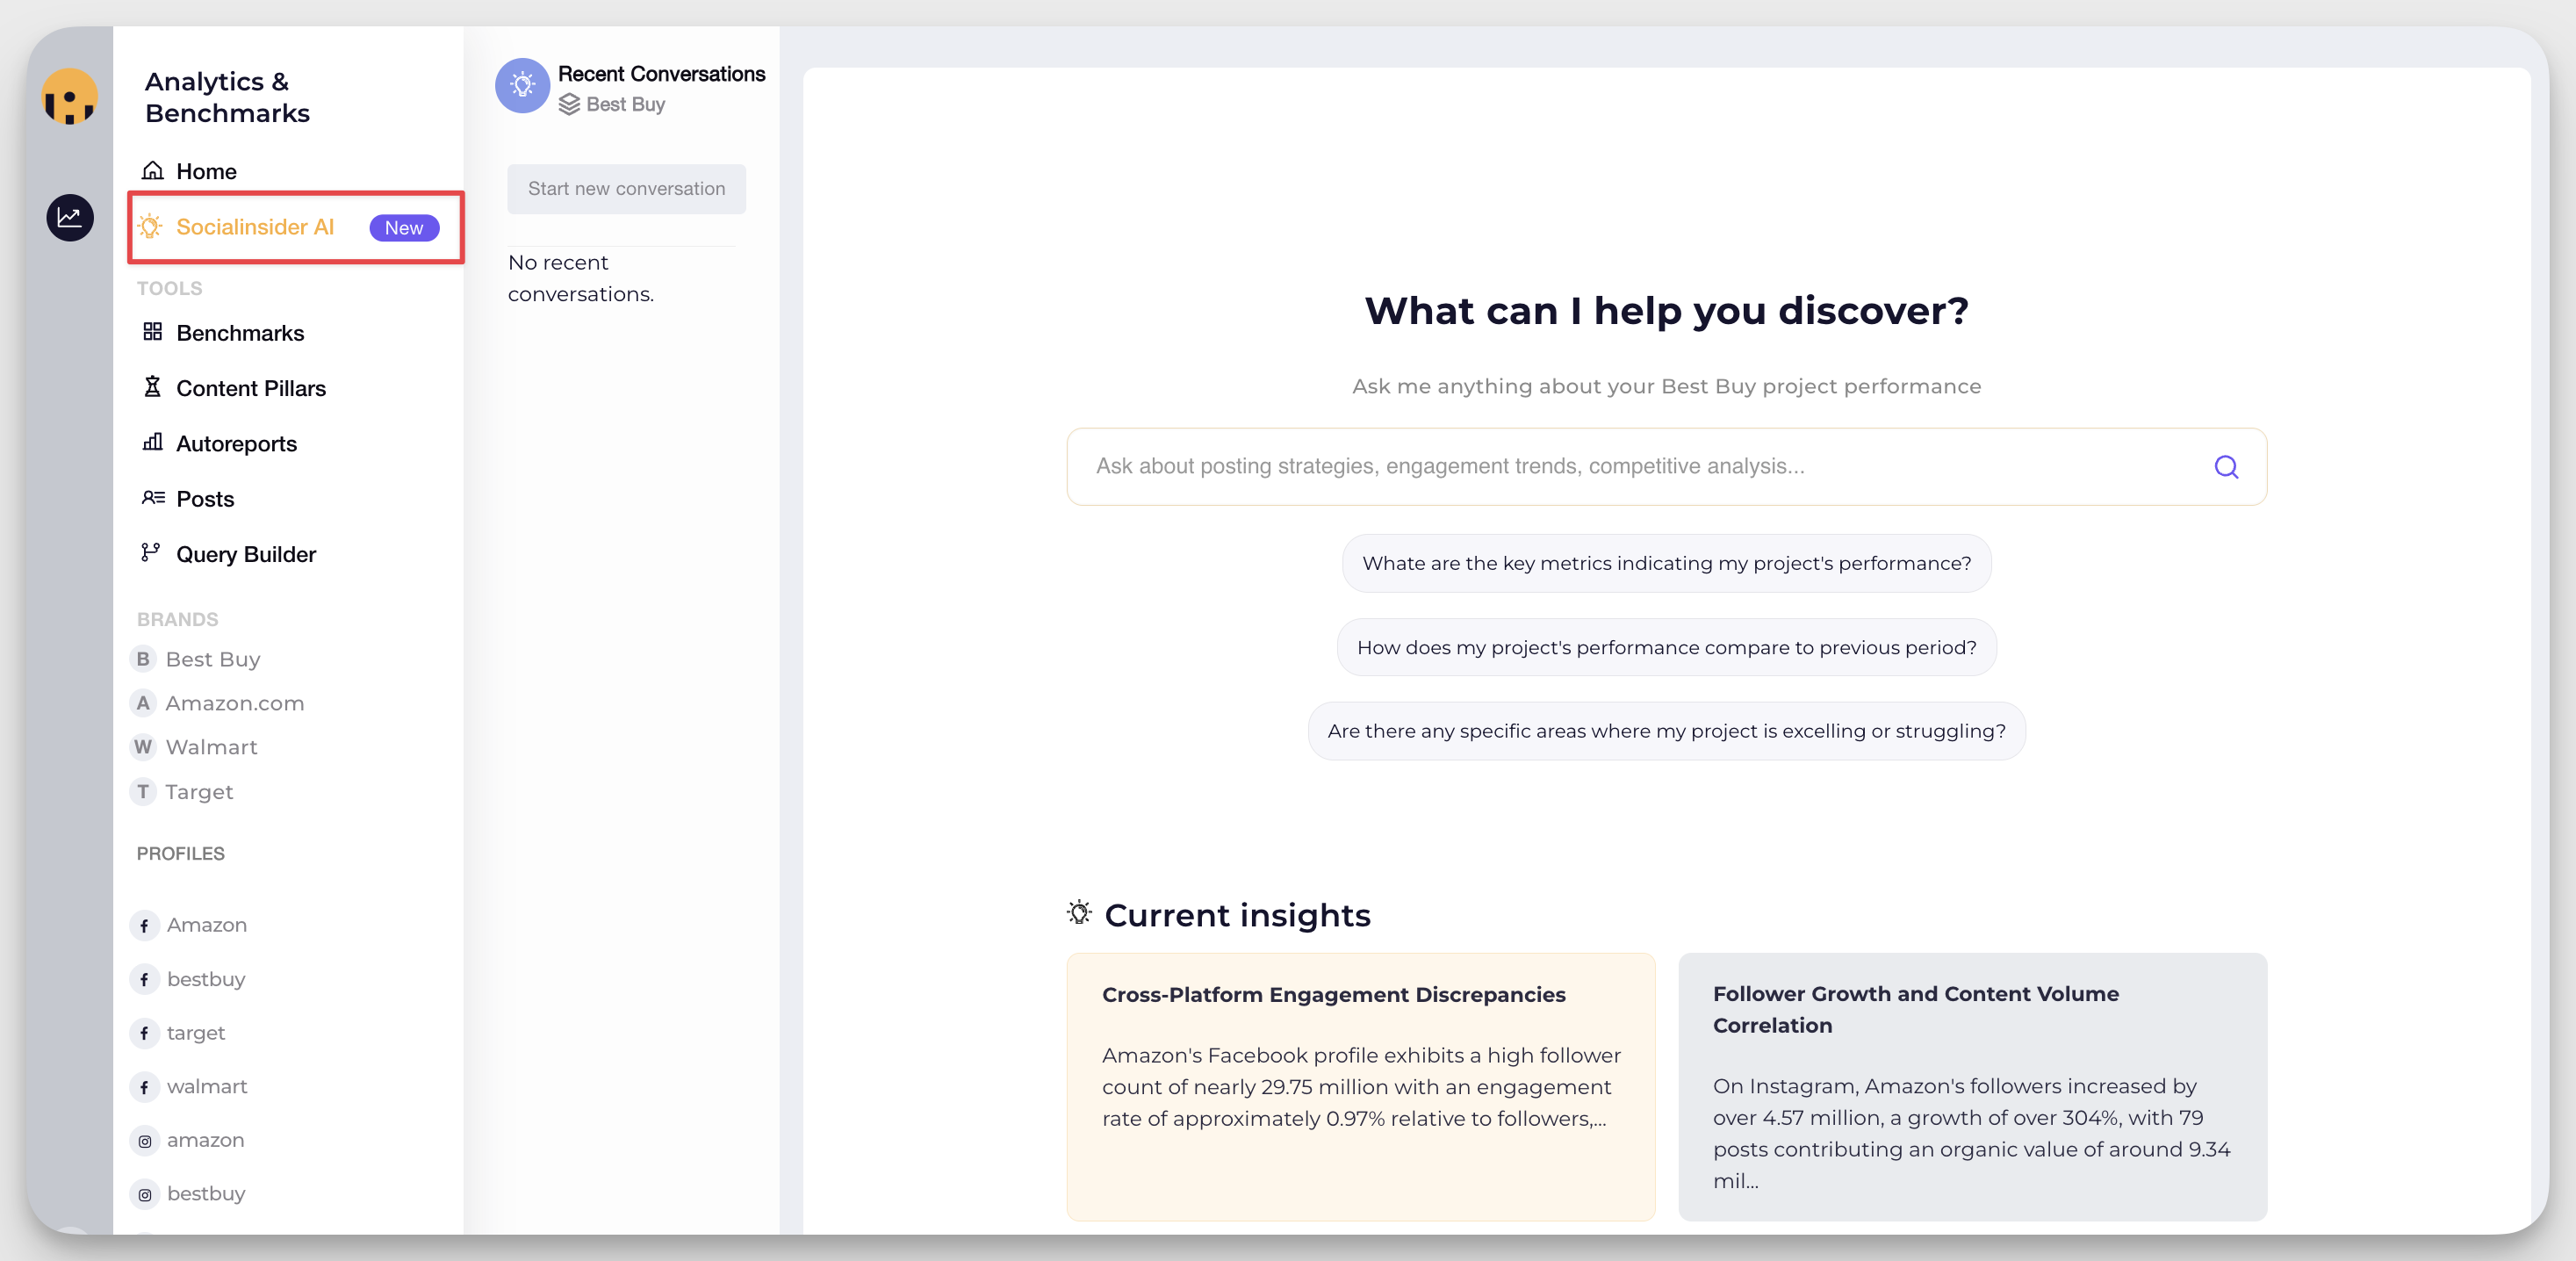This screenshot has height=1261, width=2576.
Task: Select Socialinsider AI in sidebar
Action: pos(255,227)
